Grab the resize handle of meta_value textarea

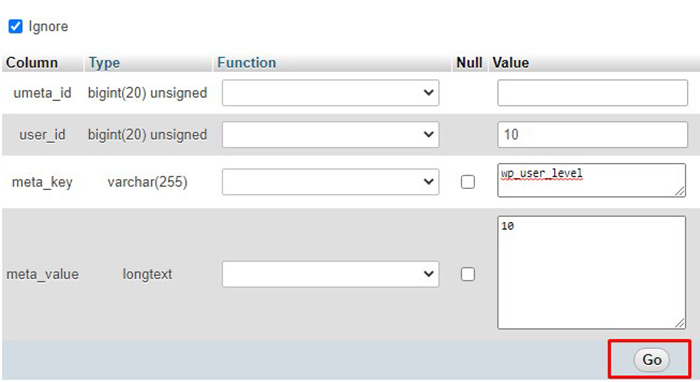click(680, 324)
